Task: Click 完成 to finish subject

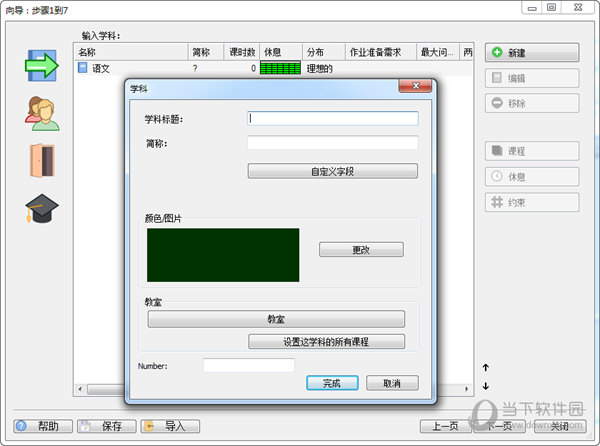Action: click(332, 383)
